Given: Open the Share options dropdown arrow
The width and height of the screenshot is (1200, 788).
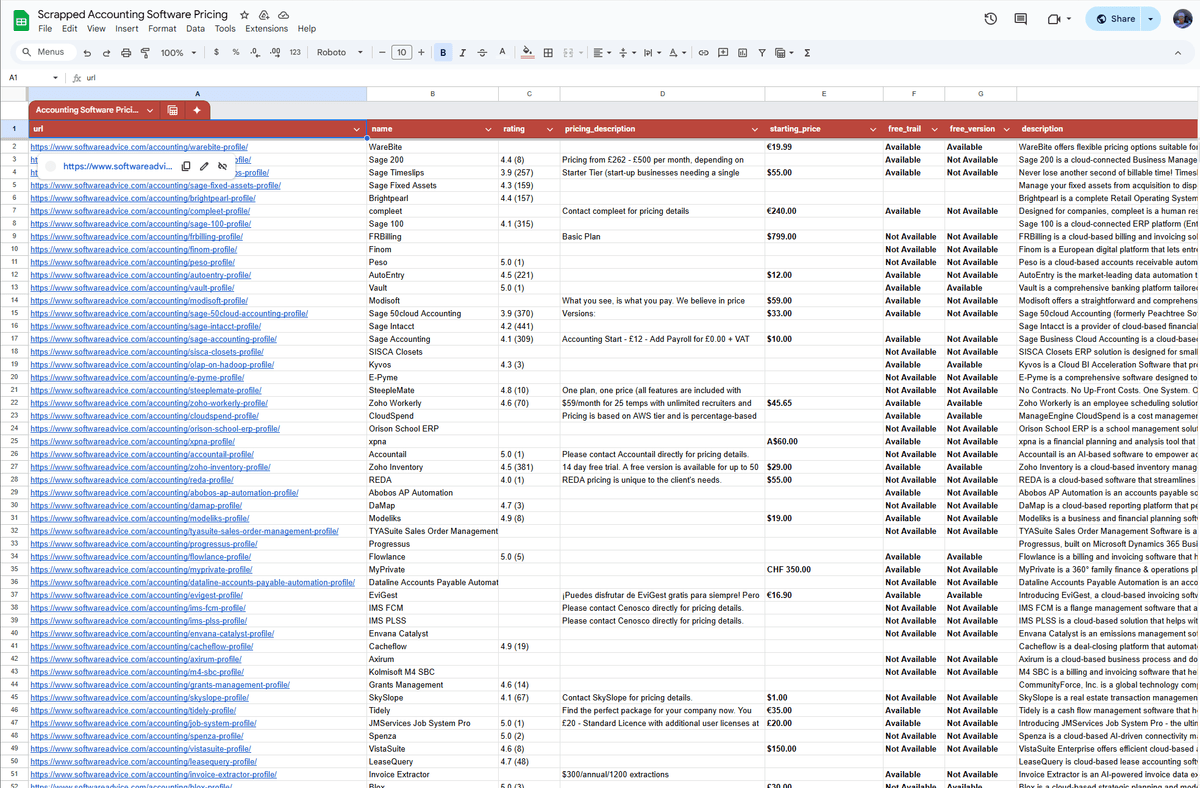Looking at the screenshot, I should click(1151, 18).
